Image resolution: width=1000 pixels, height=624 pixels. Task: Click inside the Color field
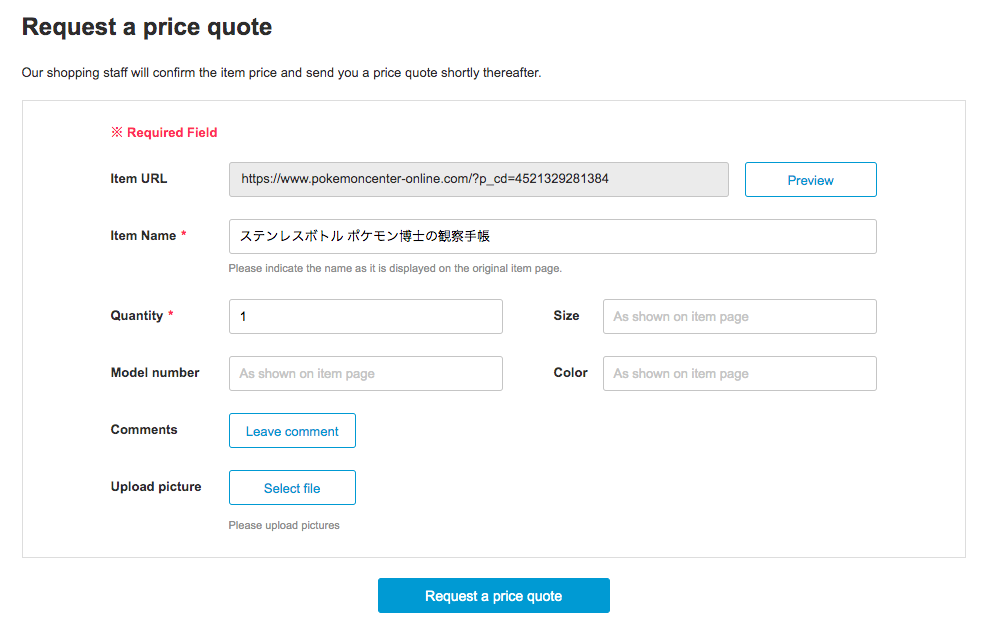739,373
